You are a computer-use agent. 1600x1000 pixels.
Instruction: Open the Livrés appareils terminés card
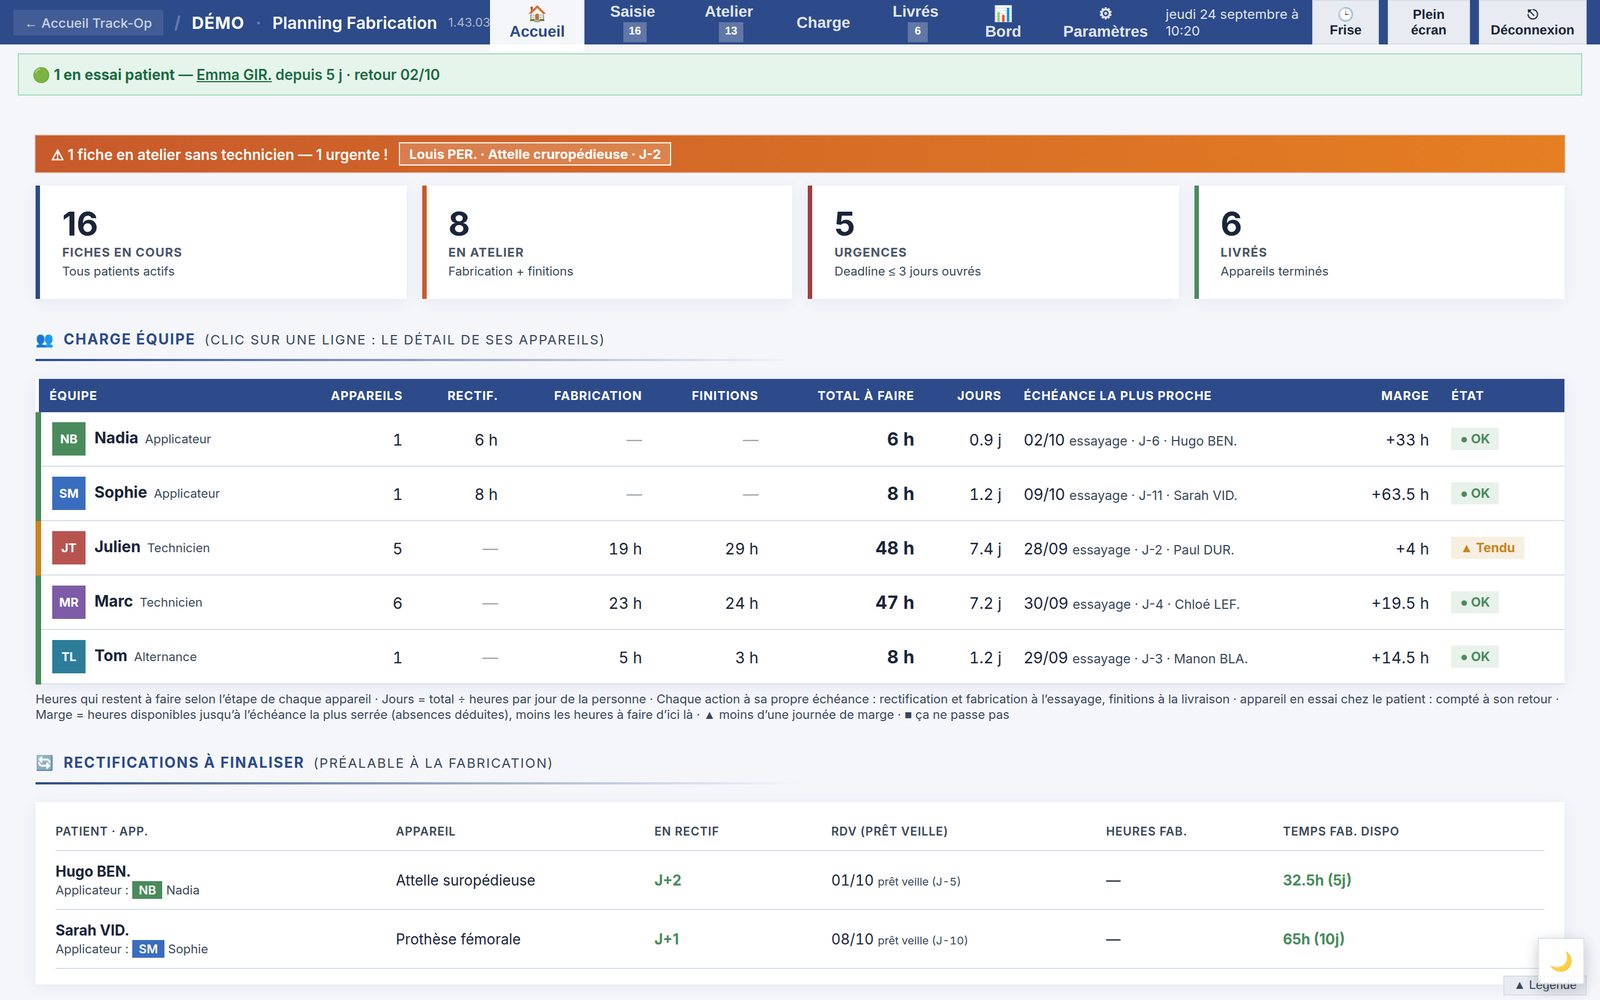[1379, 242]
